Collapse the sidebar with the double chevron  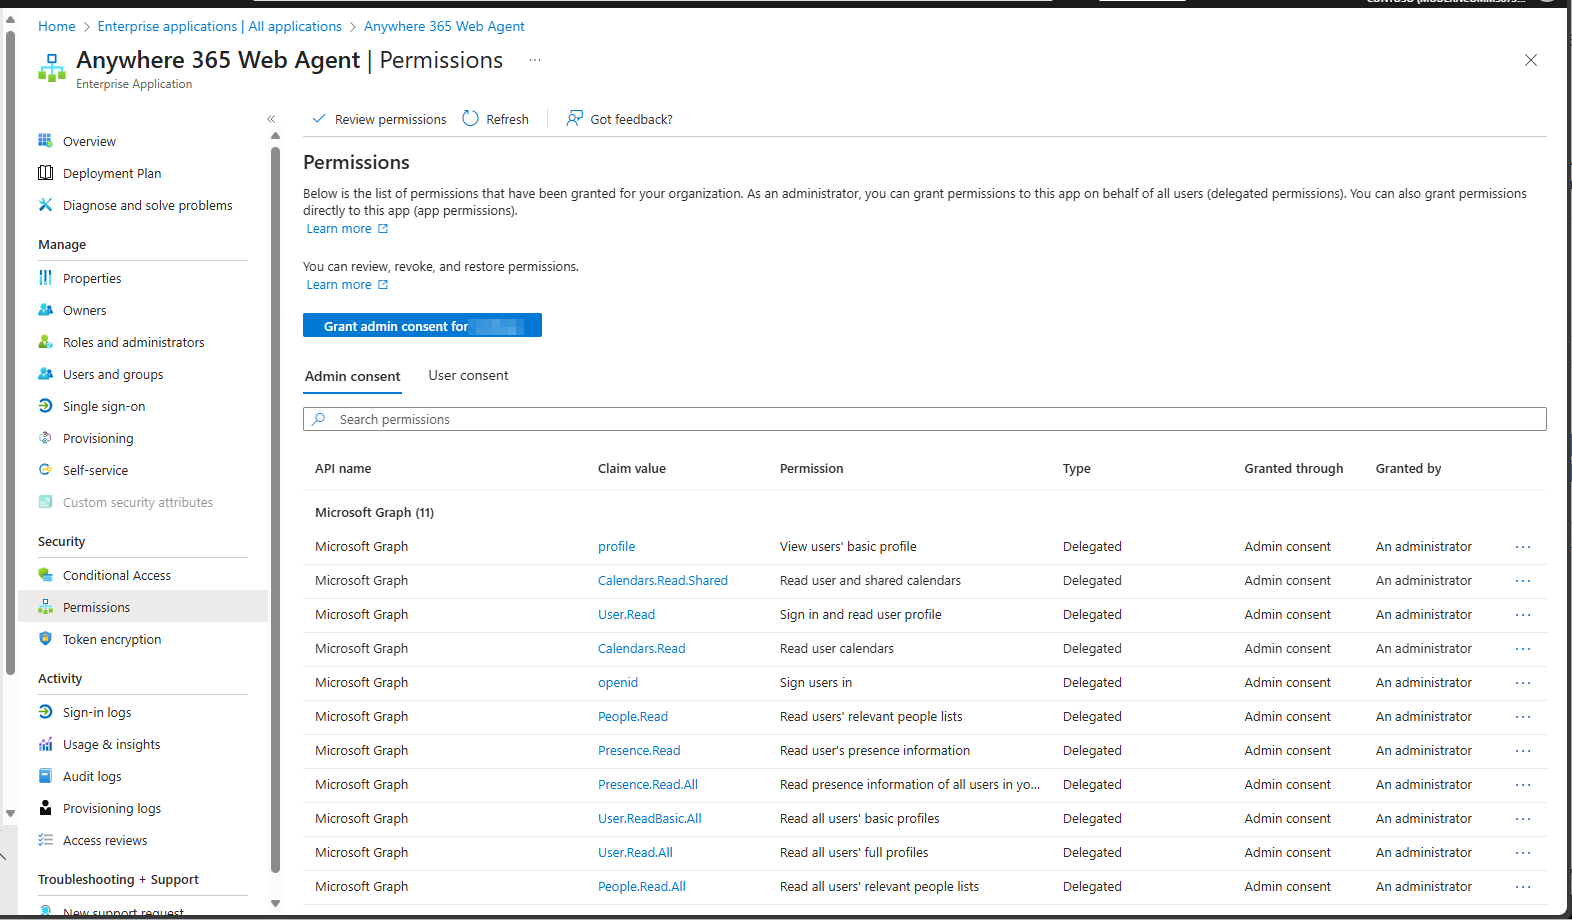pyautogui.click(x=271, y=119)
